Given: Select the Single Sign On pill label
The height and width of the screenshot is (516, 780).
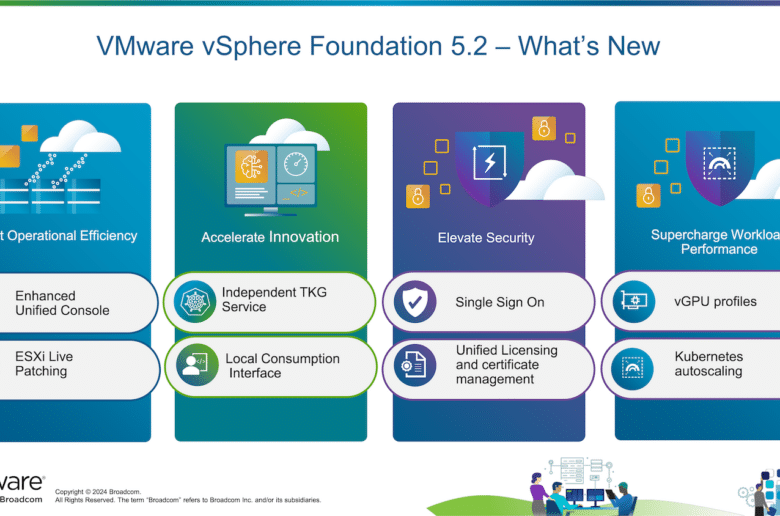Looking at the screenshot, I should [500, 302].
